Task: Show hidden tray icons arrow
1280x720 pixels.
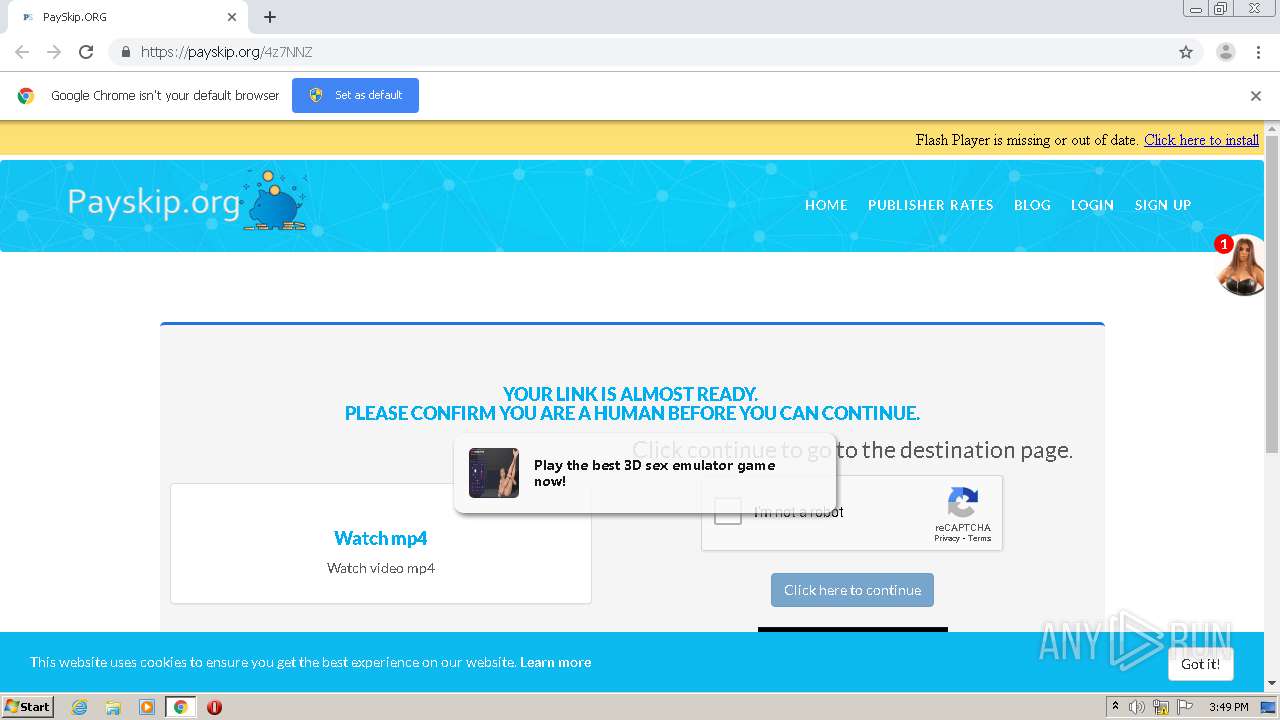Action: [1115, 707]
